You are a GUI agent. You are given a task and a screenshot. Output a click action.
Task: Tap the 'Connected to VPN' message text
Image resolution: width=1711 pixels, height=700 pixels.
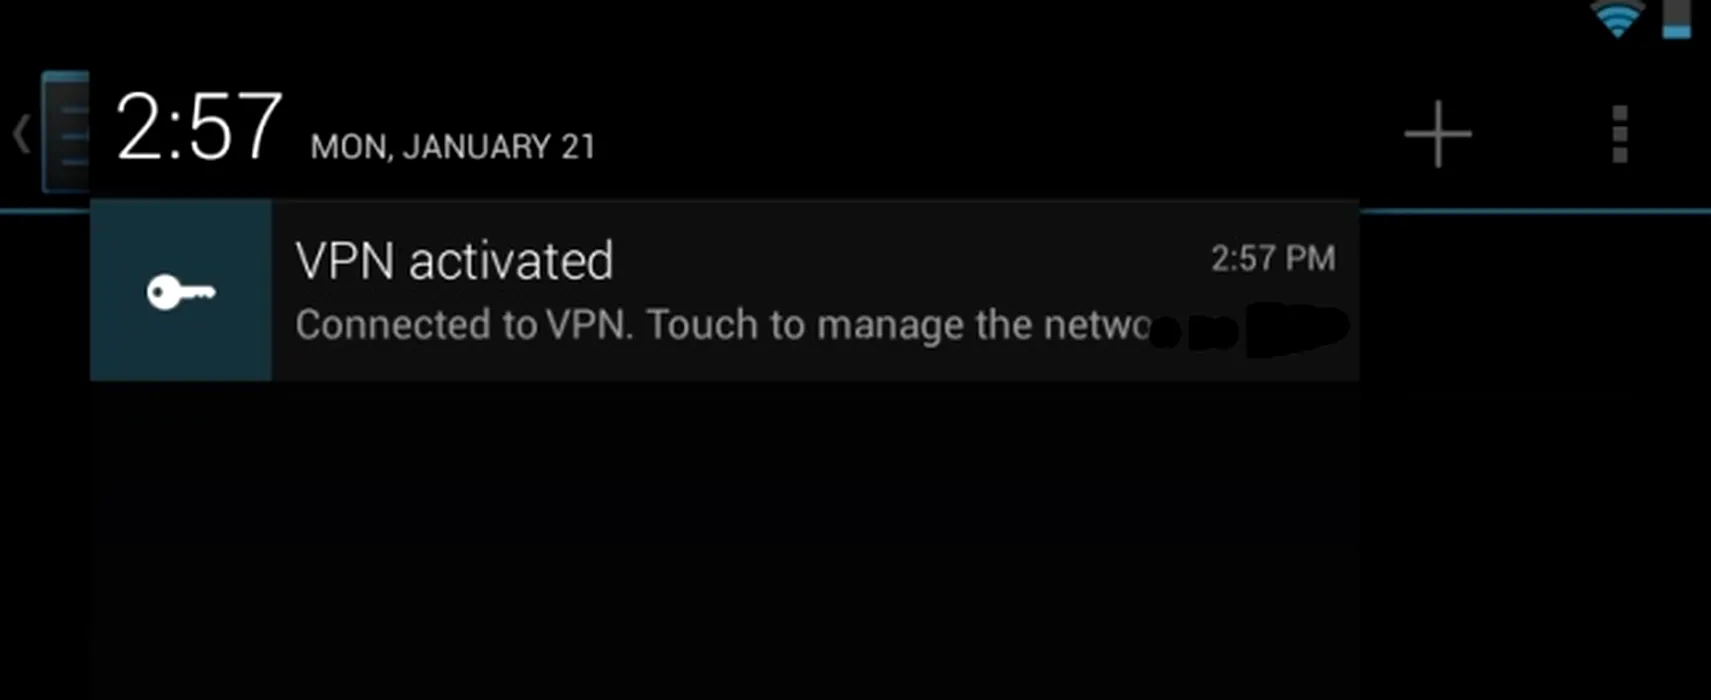click(x=465, y=325)
